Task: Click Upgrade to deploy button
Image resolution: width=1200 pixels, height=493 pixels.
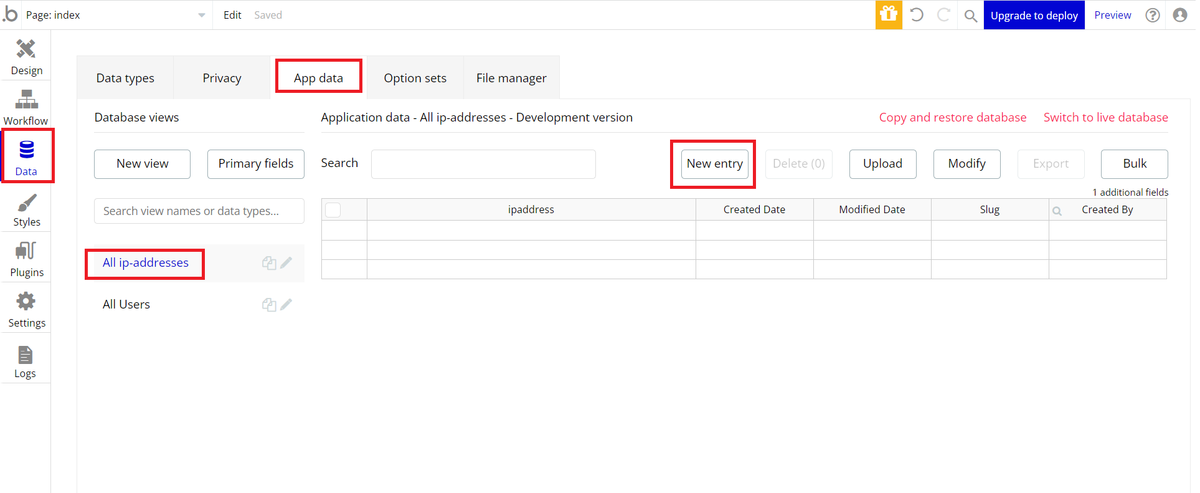Action: pyautogui.click(x=1034, y=15)
